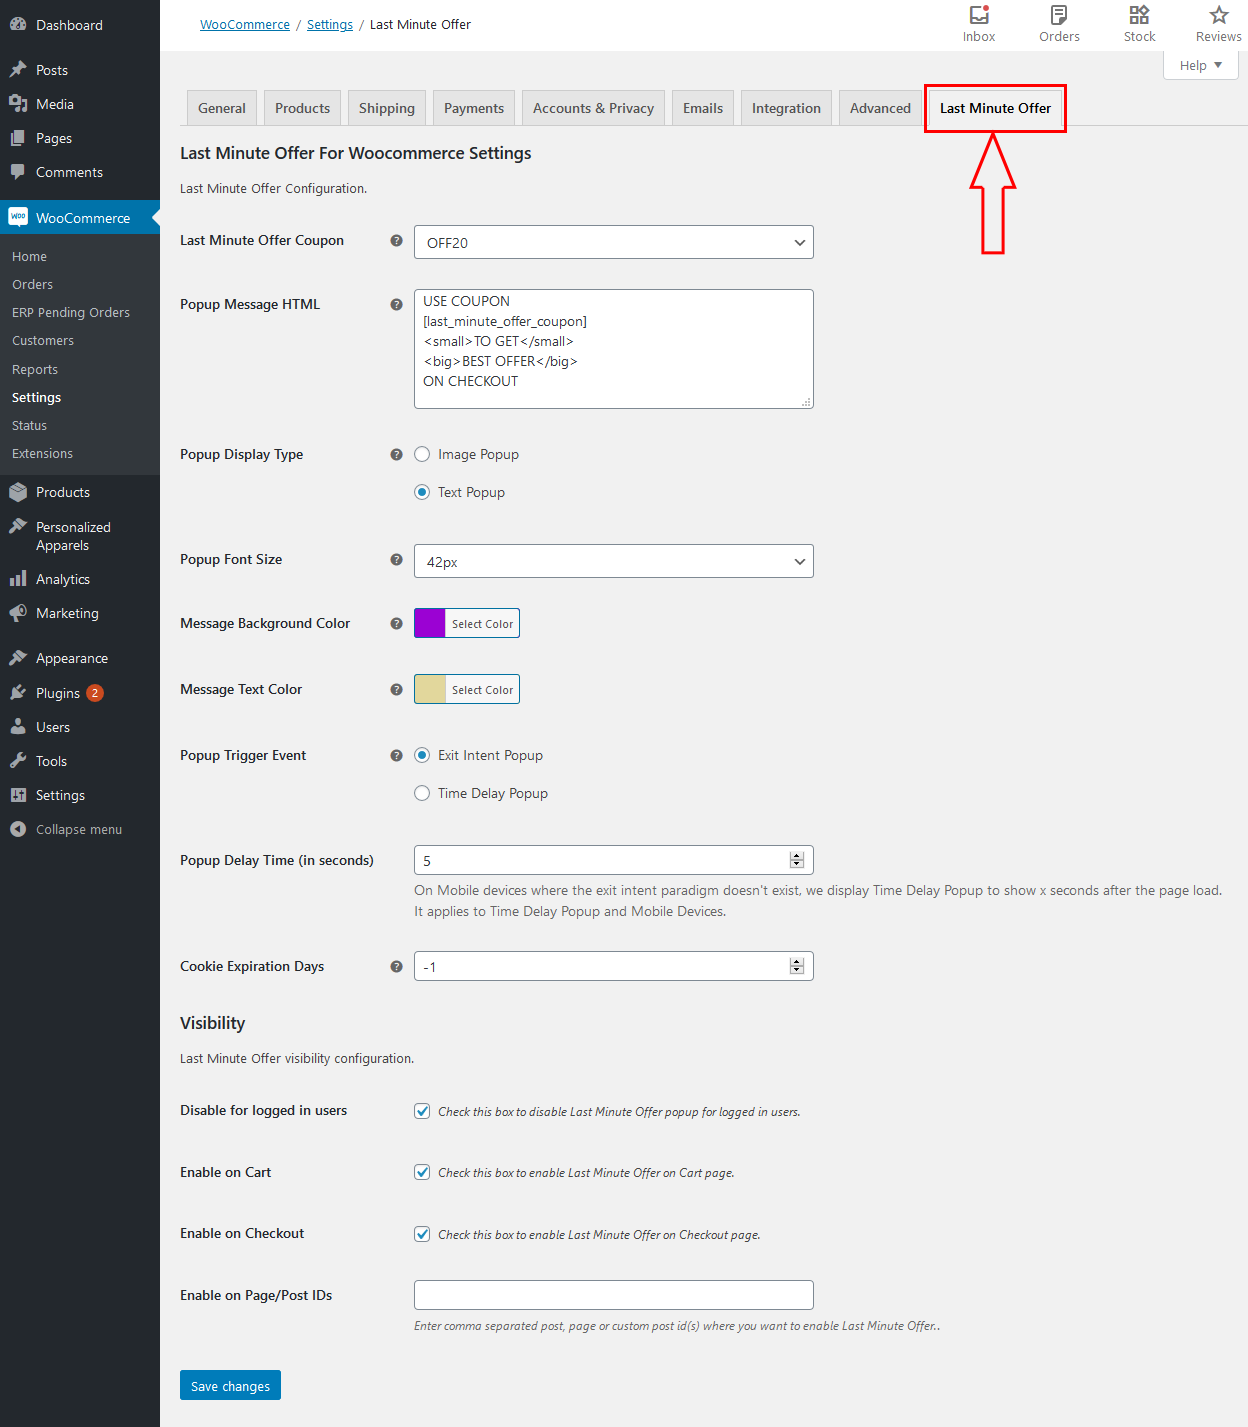Show help tip for Popup Display Type

pos(396,454)
